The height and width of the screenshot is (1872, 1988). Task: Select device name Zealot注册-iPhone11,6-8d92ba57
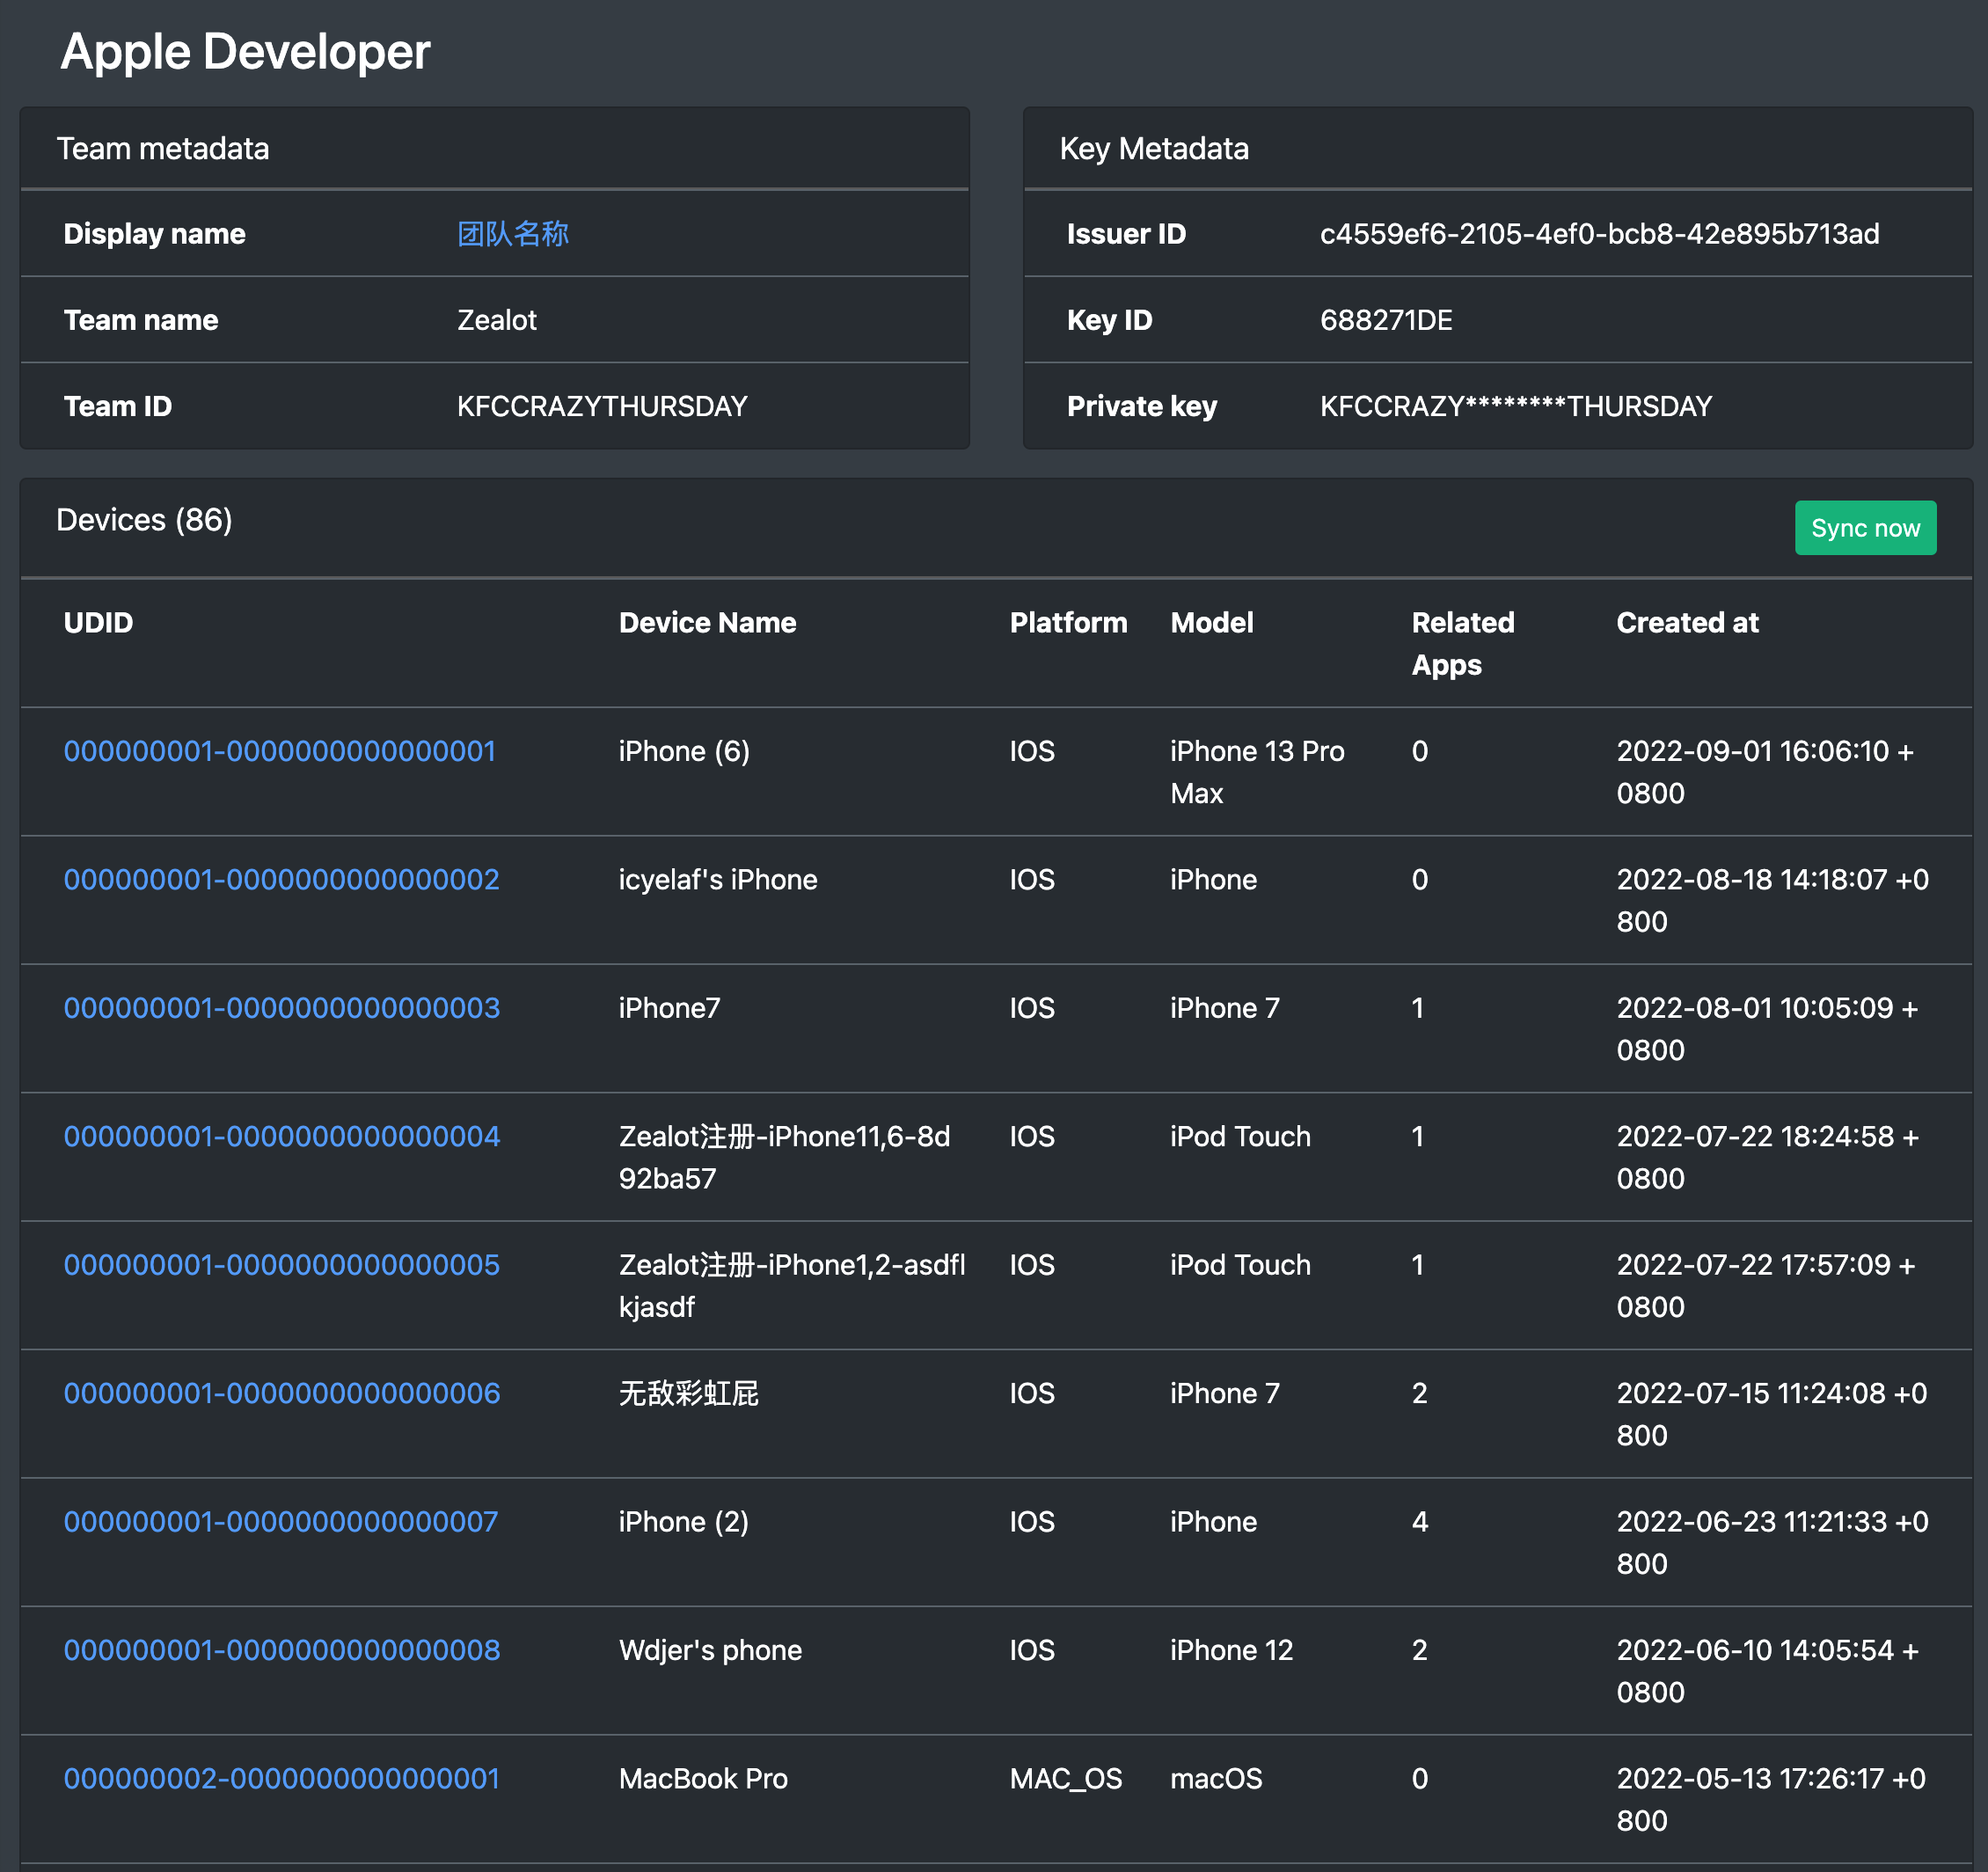coord(784,1157)
